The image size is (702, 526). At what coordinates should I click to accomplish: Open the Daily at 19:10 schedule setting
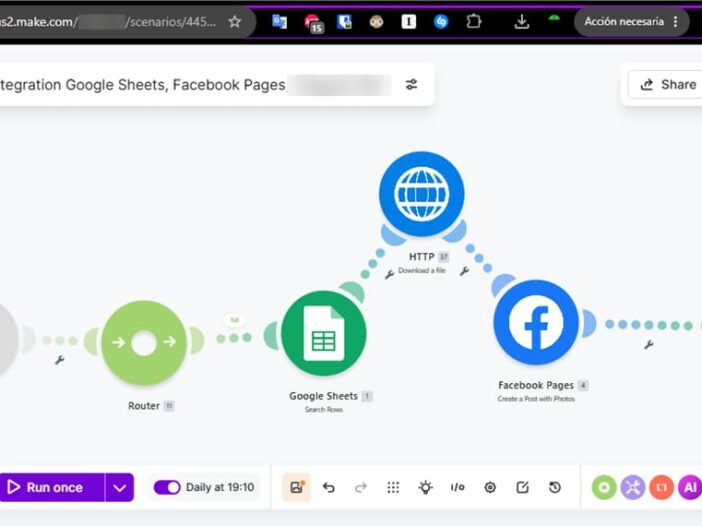pos(220,487)
